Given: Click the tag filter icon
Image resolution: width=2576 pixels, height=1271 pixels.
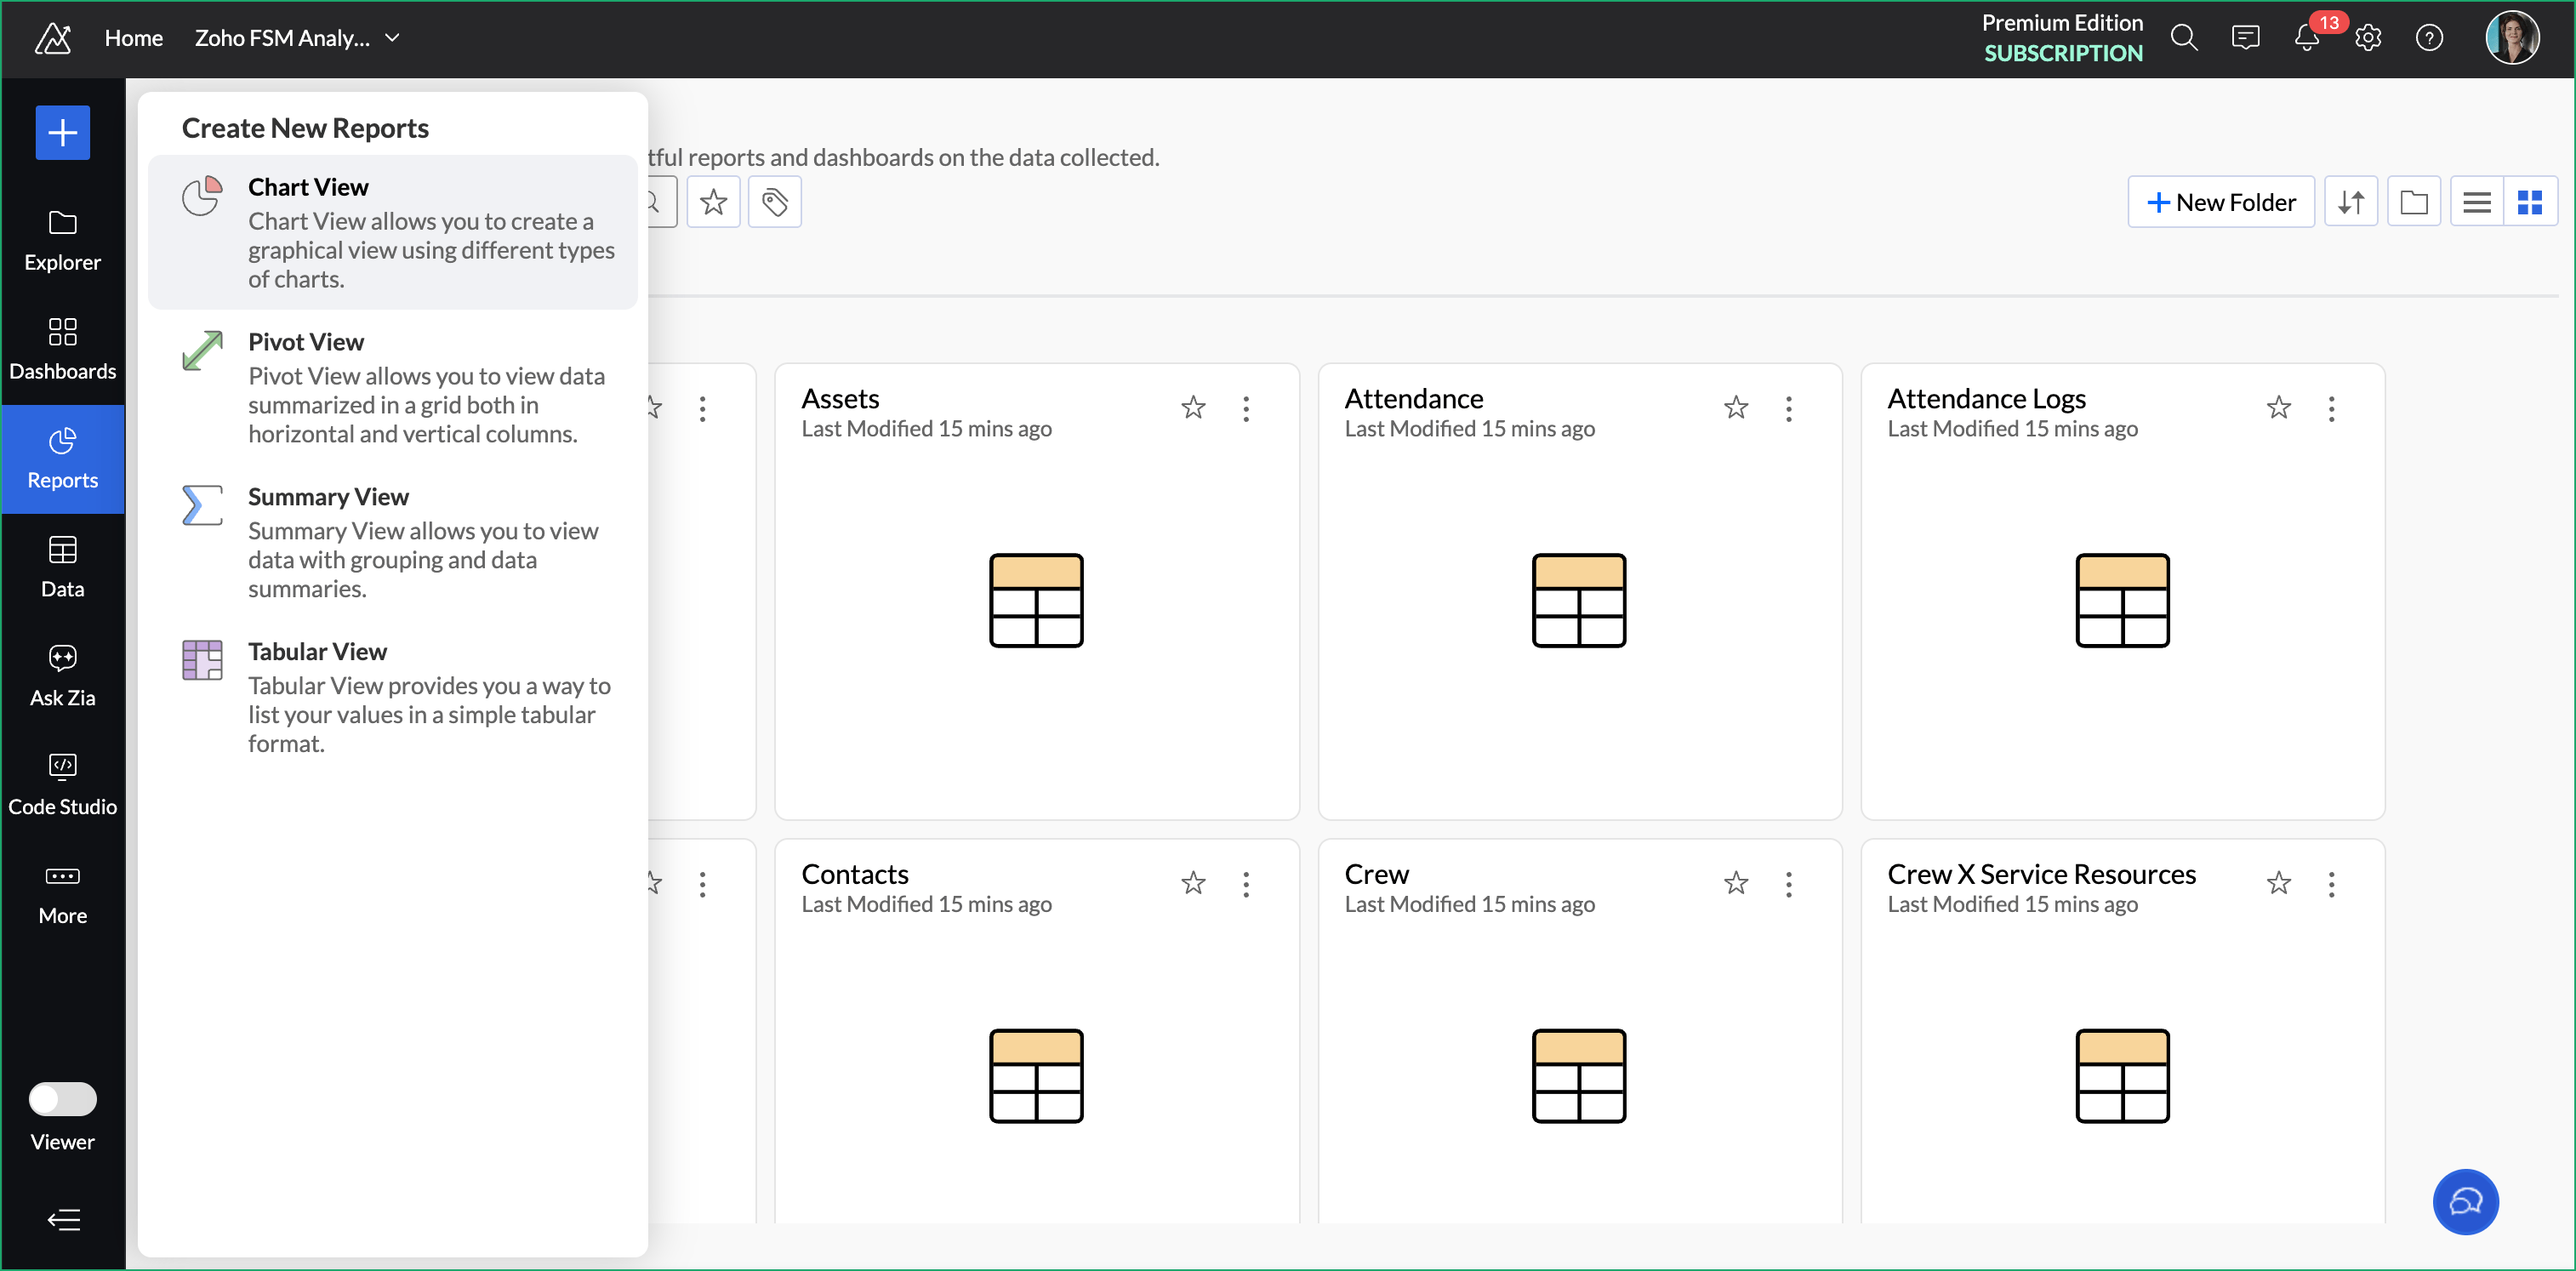Looking at the screenshot, I should [x=774, y=202].
